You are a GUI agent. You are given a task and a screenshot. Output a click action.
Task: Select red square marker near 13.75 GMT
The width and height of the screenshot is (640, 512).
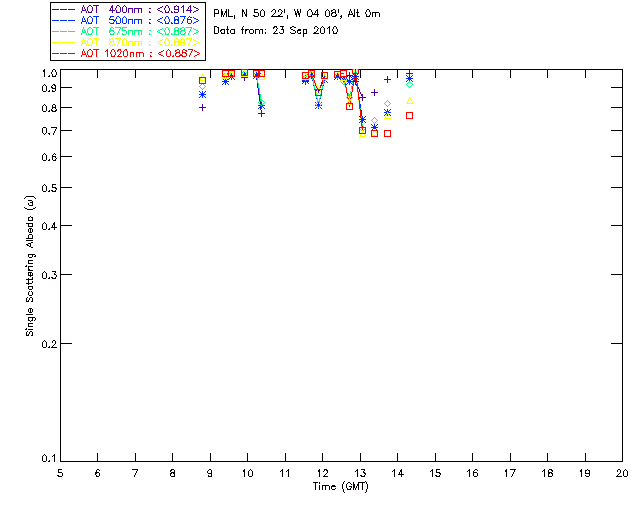tap(387, 134)
